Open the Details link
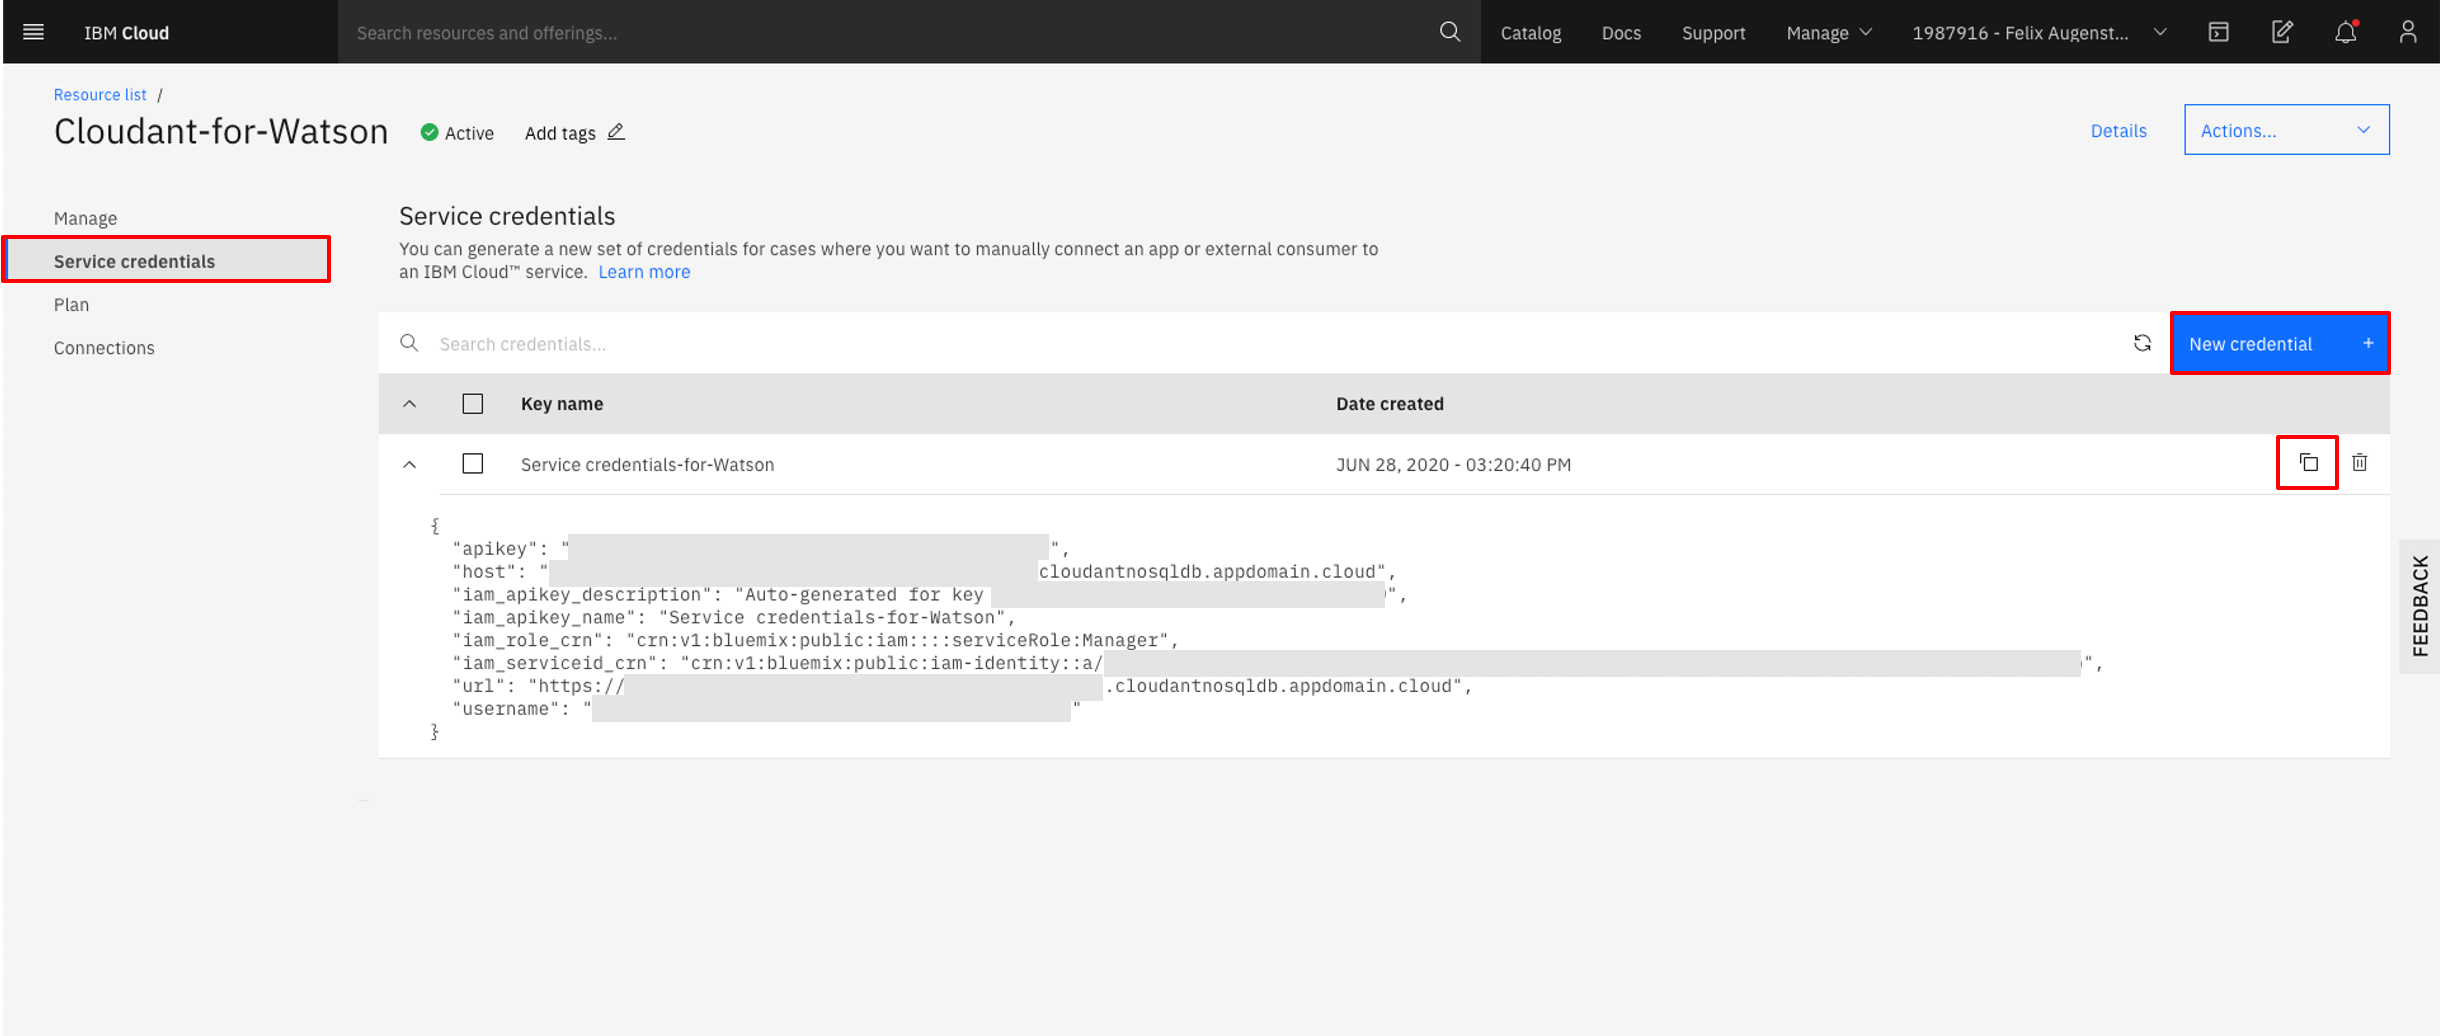This screenshot has height=1036, width=2440. tap(2118, 130)
